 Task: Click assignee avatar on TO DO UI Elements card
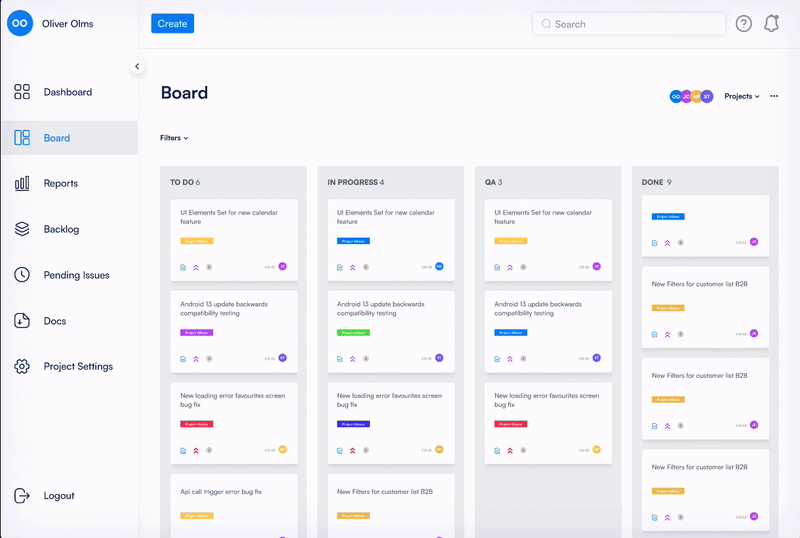pyautogui.click(x=283, y=266)
